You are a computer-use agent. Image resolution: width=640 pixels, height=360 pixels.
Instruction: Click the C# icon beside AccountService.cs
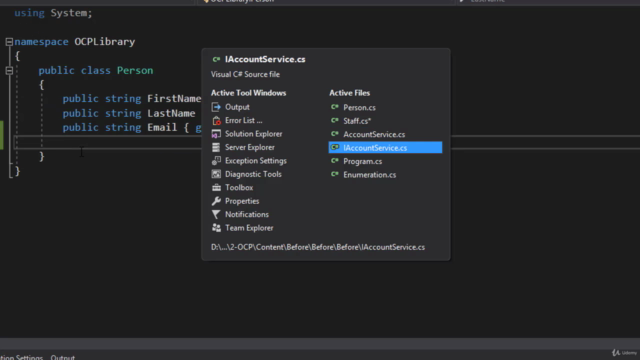(x=335, y=134)
